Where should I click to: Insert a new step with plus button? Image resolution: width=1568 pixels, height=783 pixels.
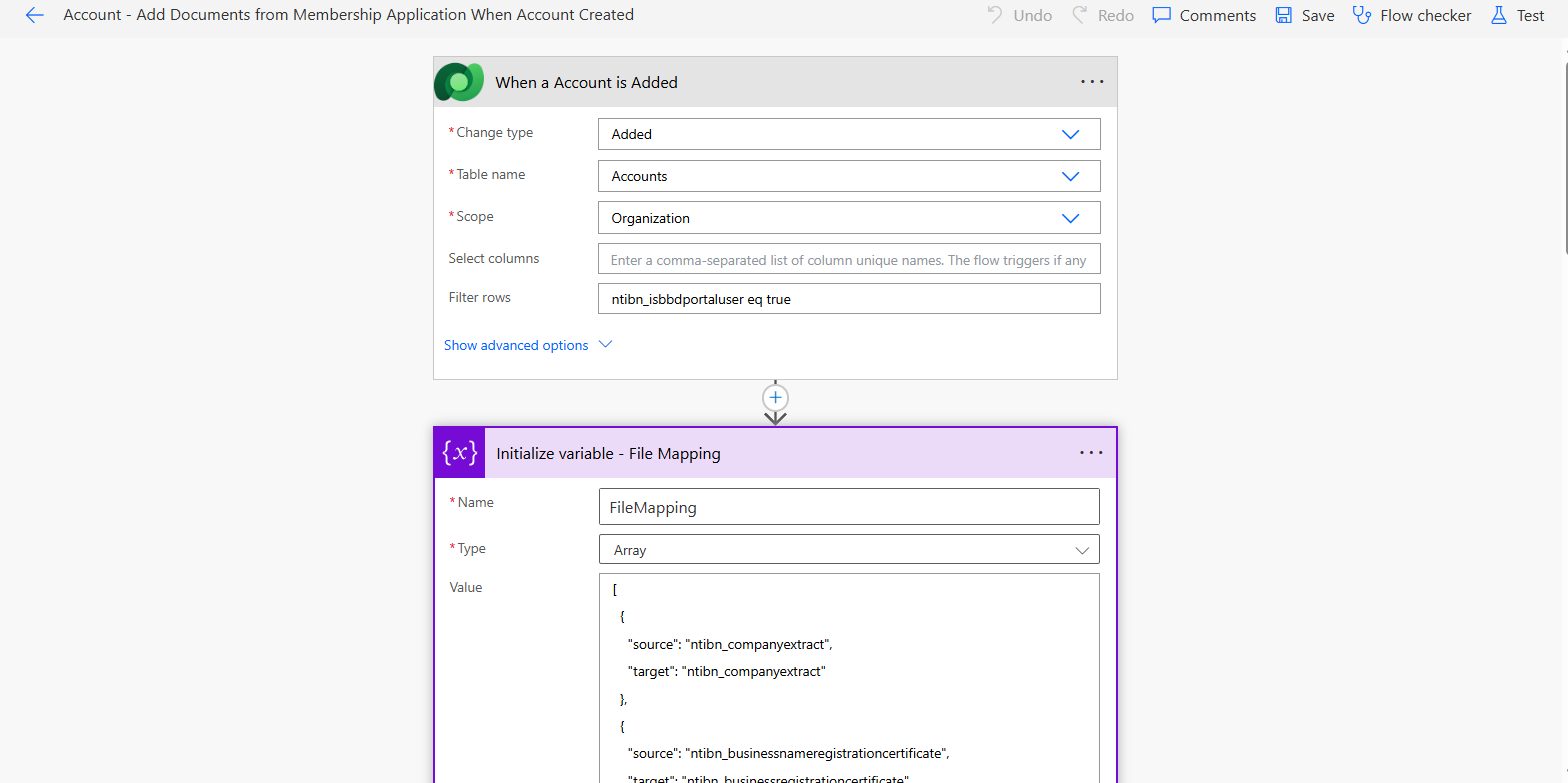tap(776, 396)
